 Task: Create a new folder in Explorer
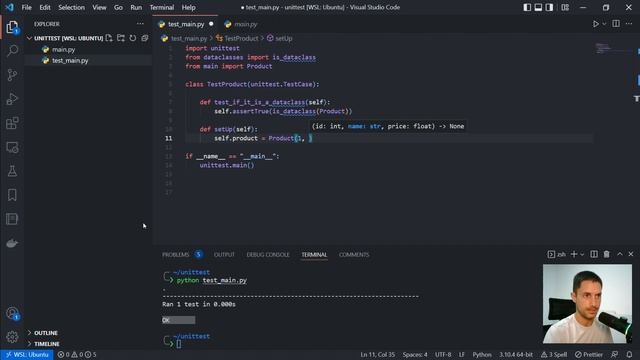coord(121,38)
